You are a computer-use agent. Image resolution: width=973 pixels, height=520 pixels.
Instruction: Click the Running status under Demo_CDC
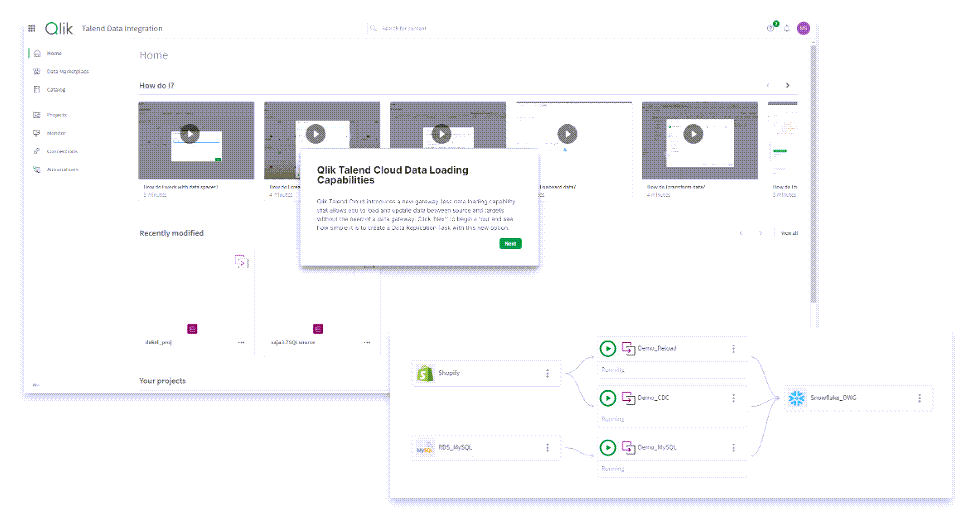coord(612,419)
